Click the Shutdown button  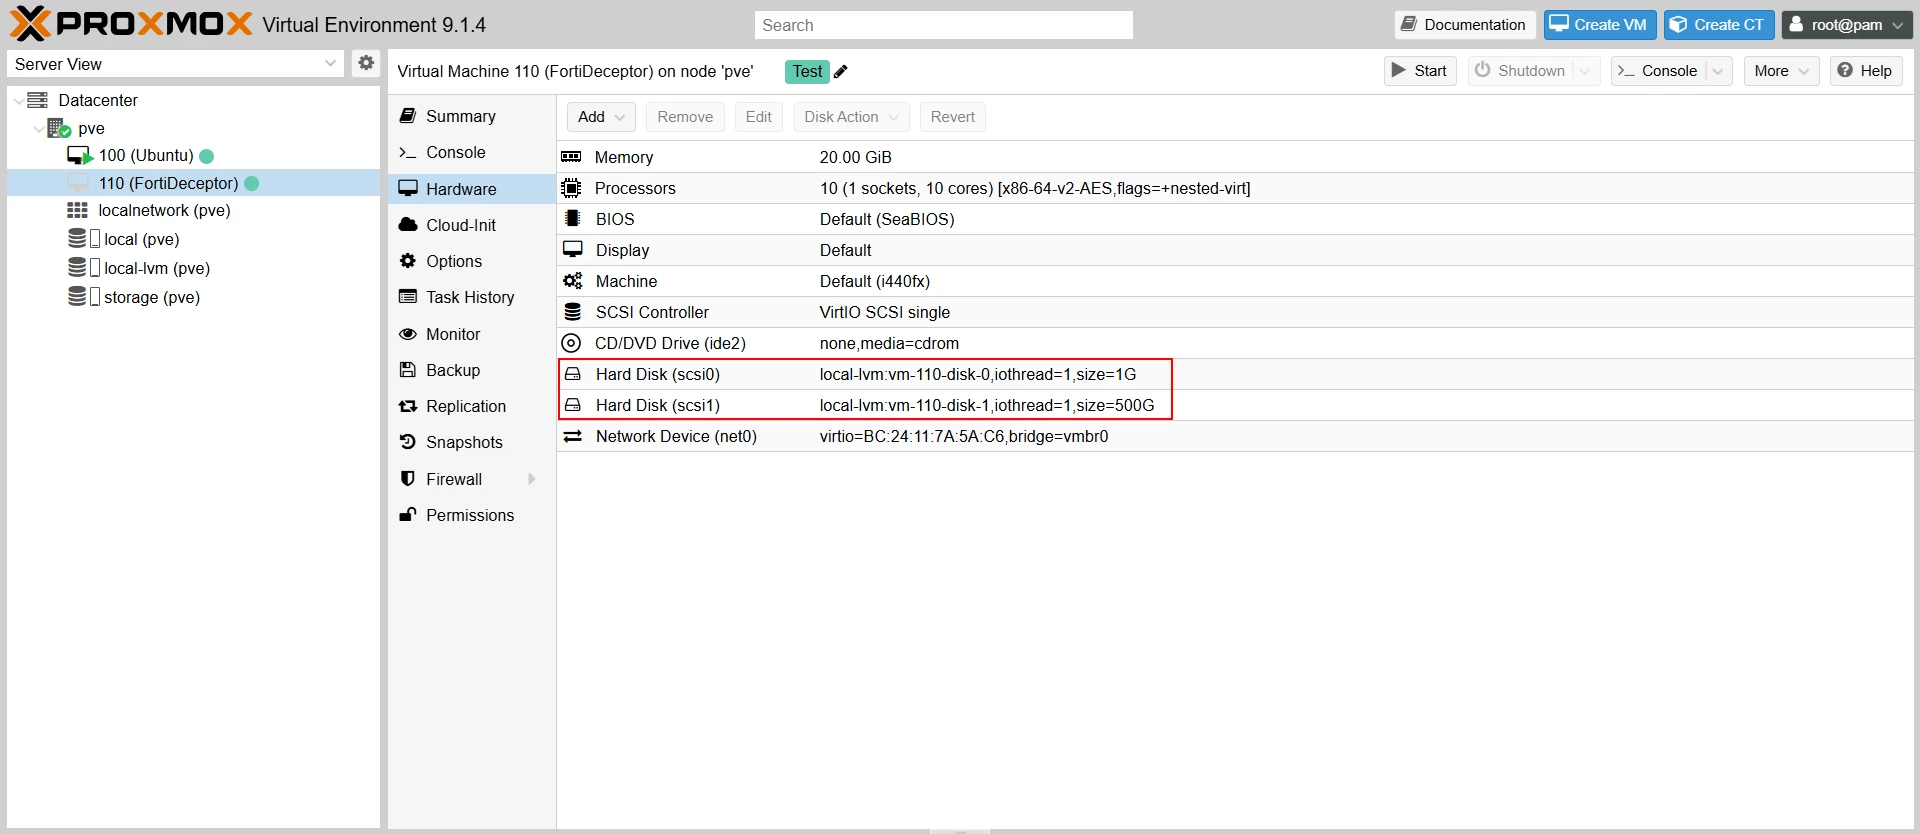[1520, 71]
